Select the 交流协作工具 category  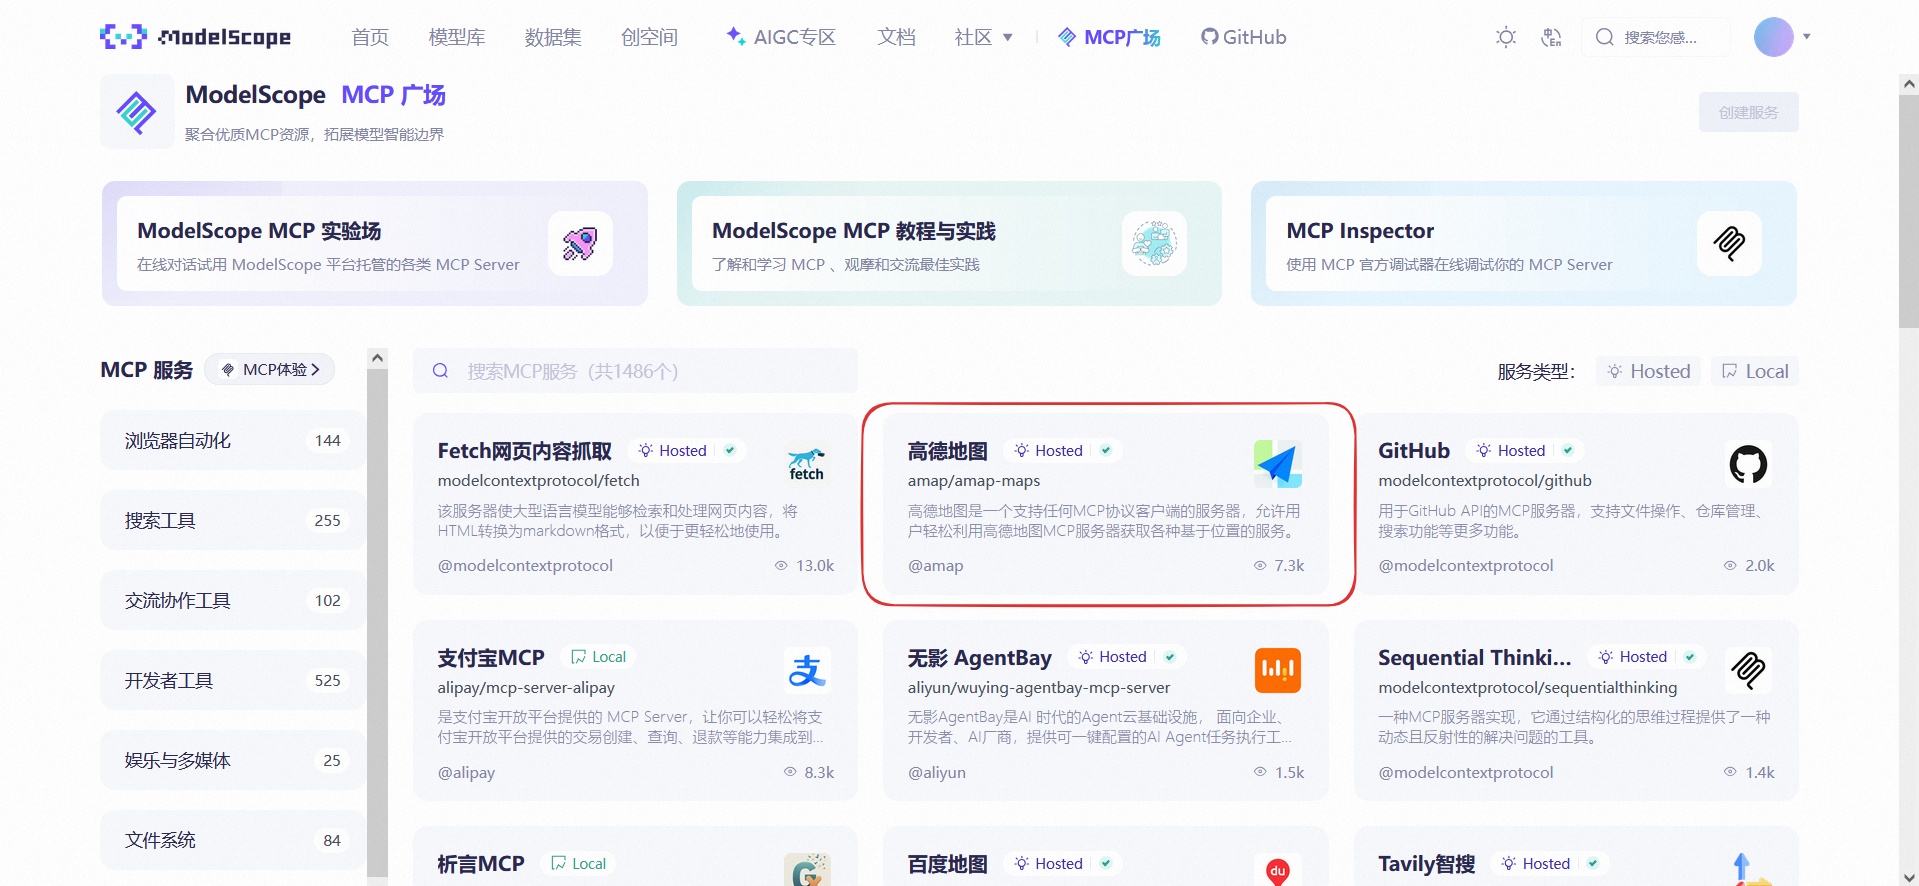tap(232, 600)
